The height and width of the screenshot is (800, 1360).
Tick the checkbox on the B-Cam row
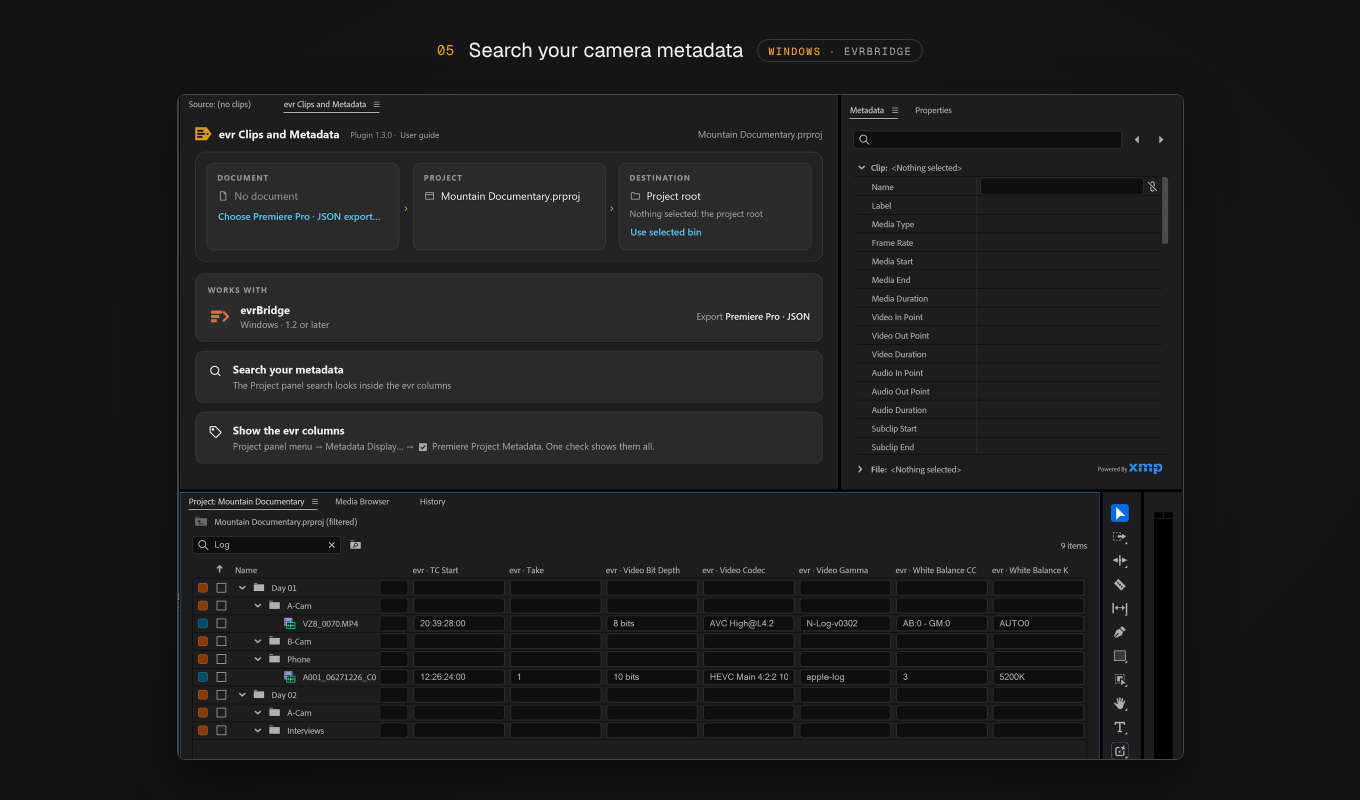(221, 641)
